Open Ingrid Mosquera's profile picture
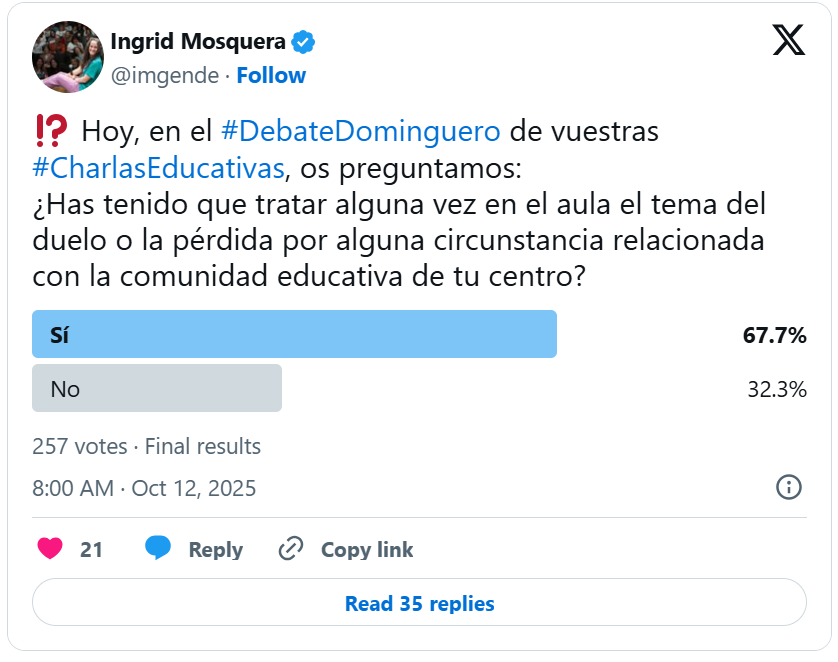 [68, 57]
